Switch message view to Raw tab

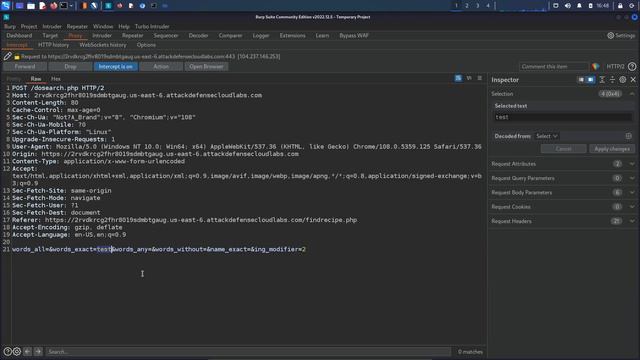tap(36, 79)
